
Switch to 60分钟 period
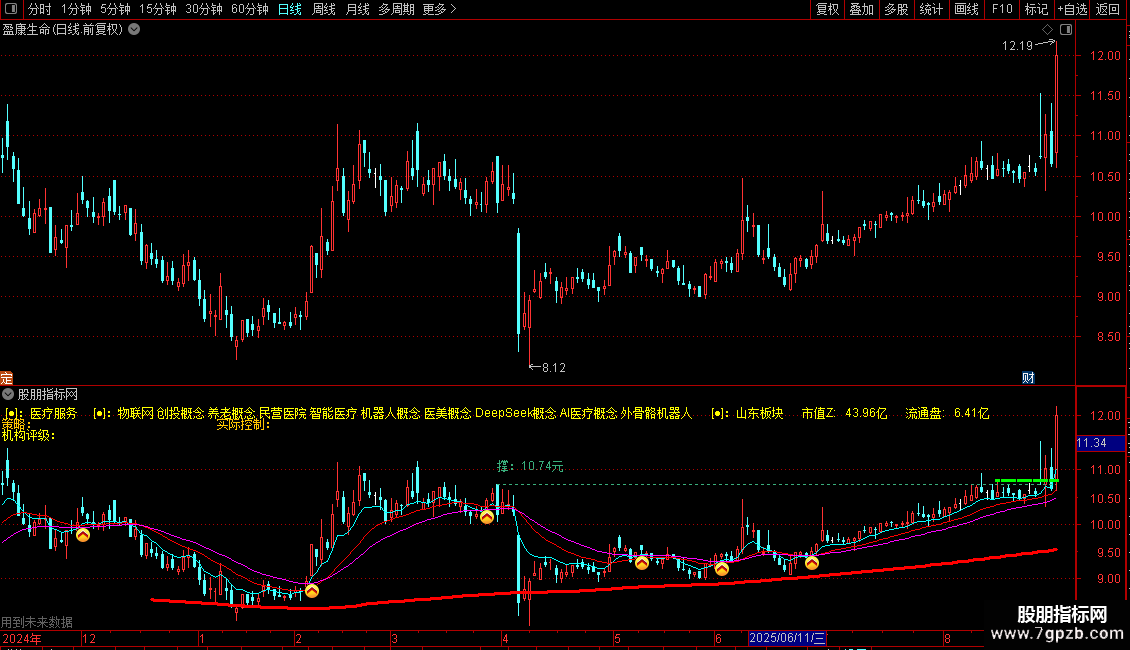point(250,9)
